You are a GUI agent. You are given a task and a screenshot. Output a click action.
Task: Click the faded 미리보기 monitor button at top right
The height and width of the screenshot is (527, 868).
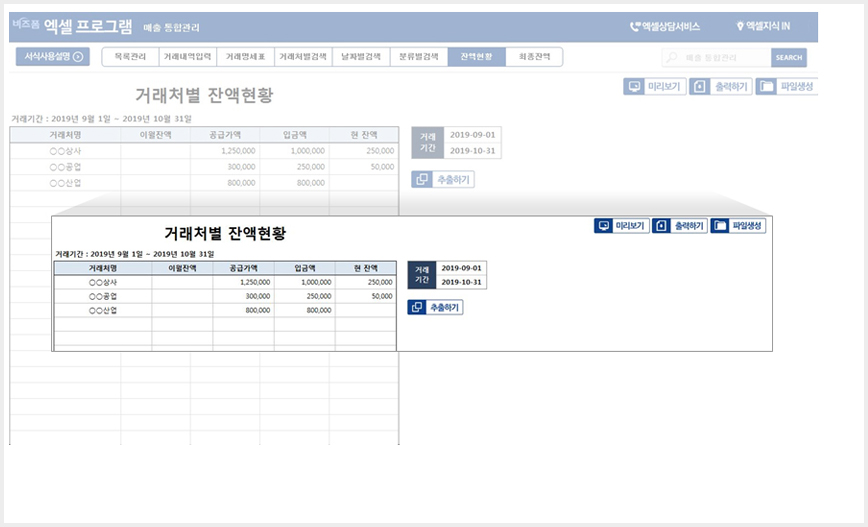coord(655,86)
